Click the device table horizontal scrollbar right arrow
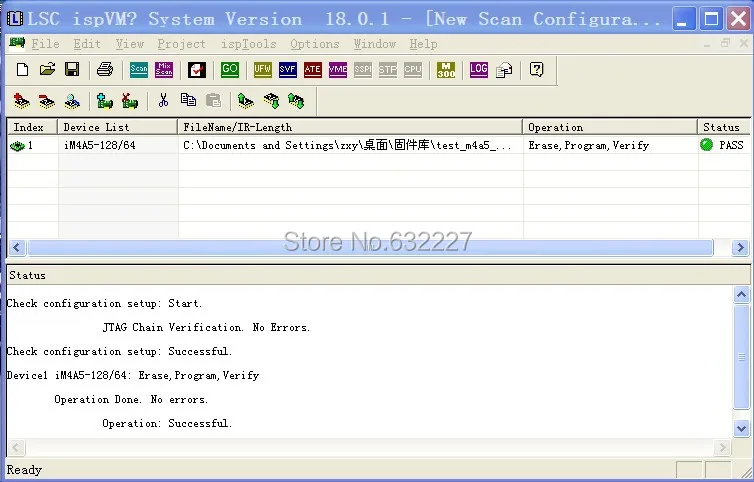The height and width of the screenshot is (482, 754). 740,248
